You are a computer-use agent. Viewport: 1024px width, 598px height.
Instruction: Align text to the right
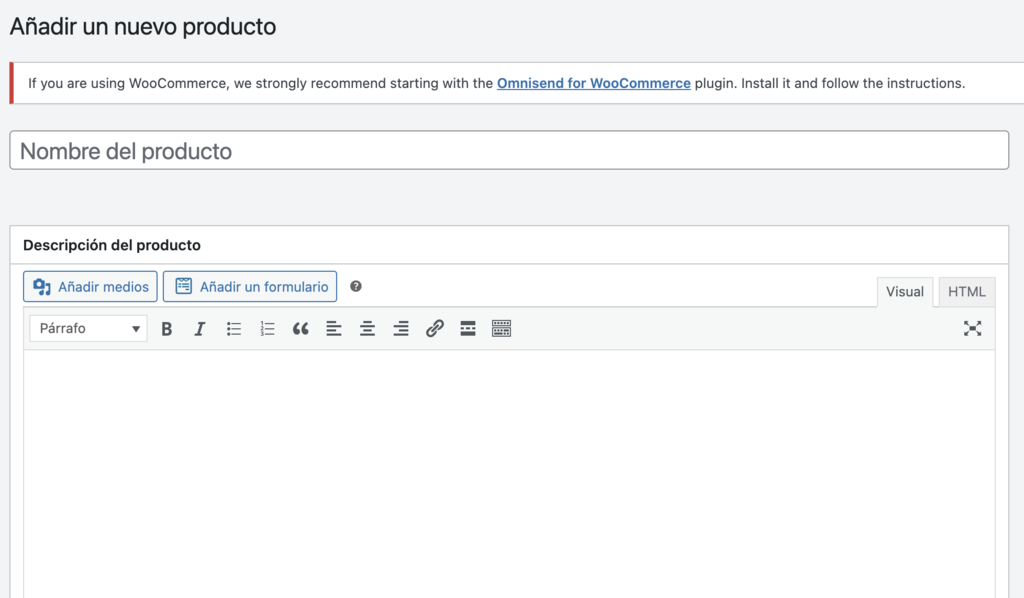pos(400,328)
